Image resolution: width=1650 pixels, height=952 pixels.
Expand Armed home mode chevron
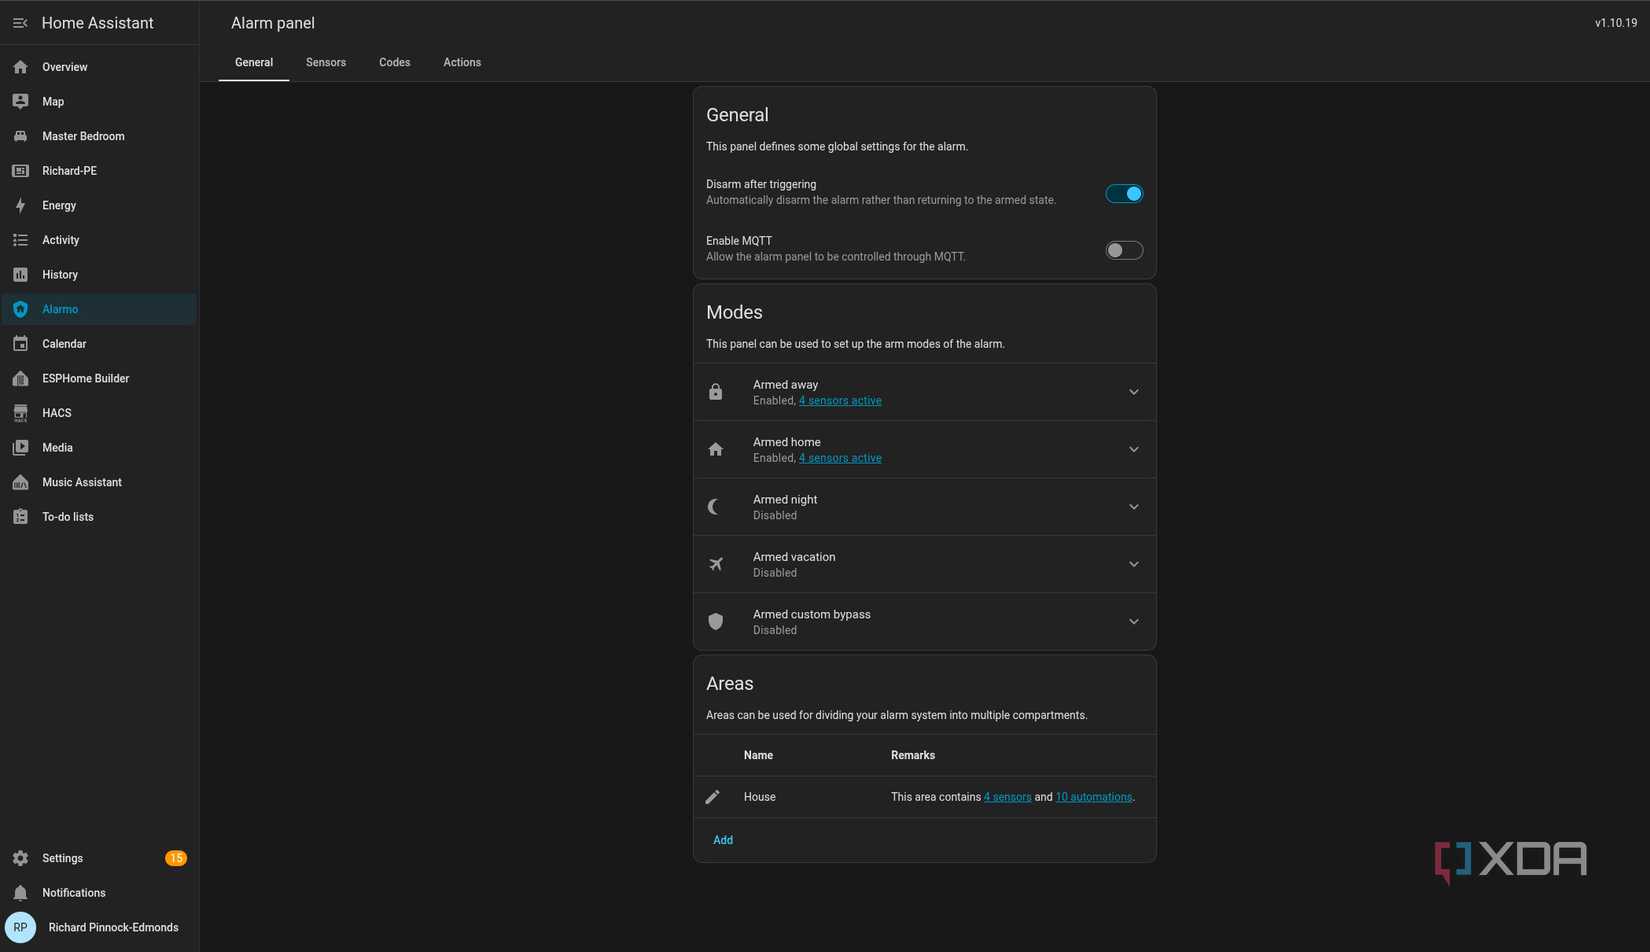[1134, 450]
